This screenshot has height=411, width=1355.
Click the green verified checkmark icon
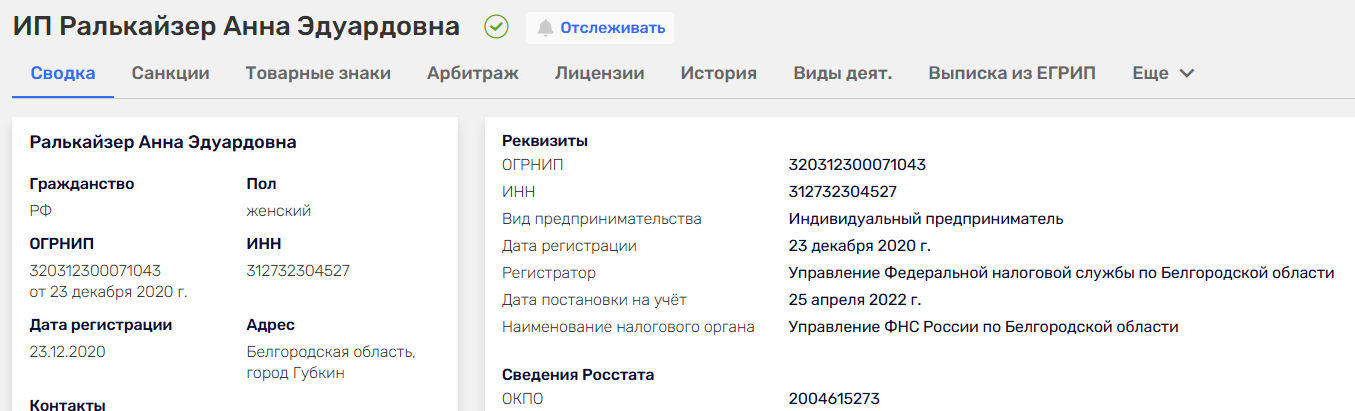[496, 27]
